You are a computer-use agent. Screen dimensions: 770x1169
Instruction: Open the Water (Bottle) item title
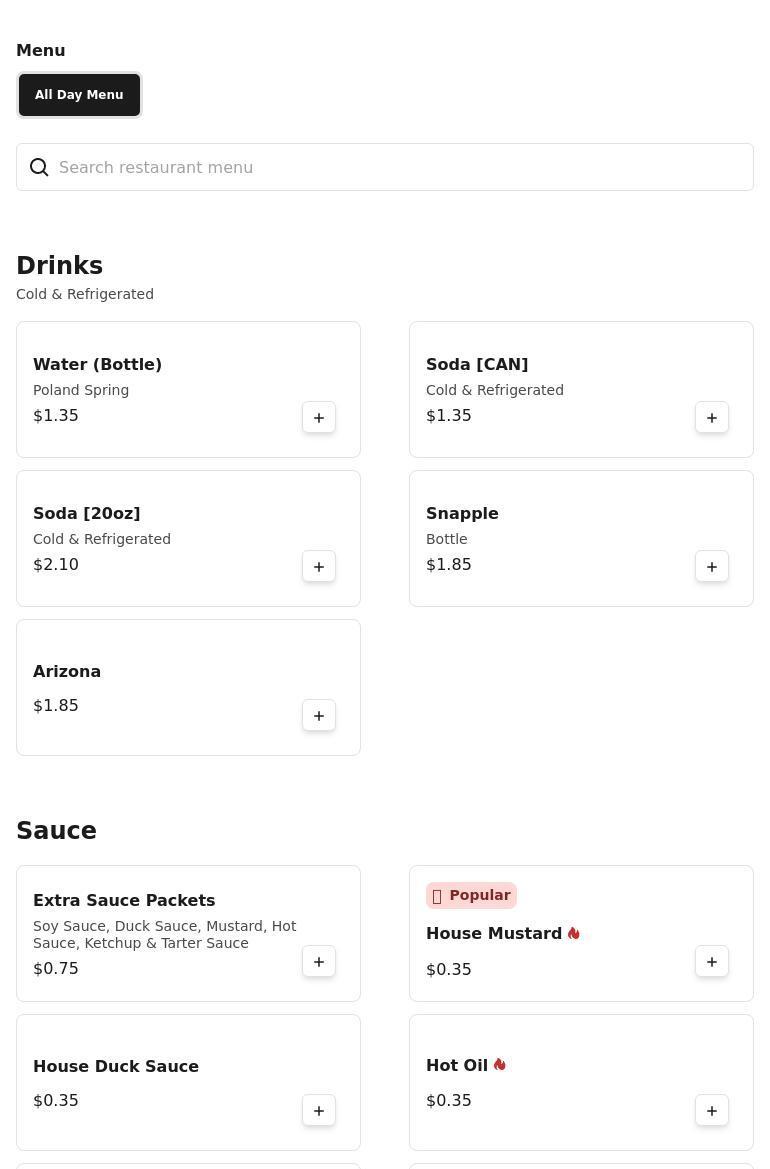click(98, 365)
